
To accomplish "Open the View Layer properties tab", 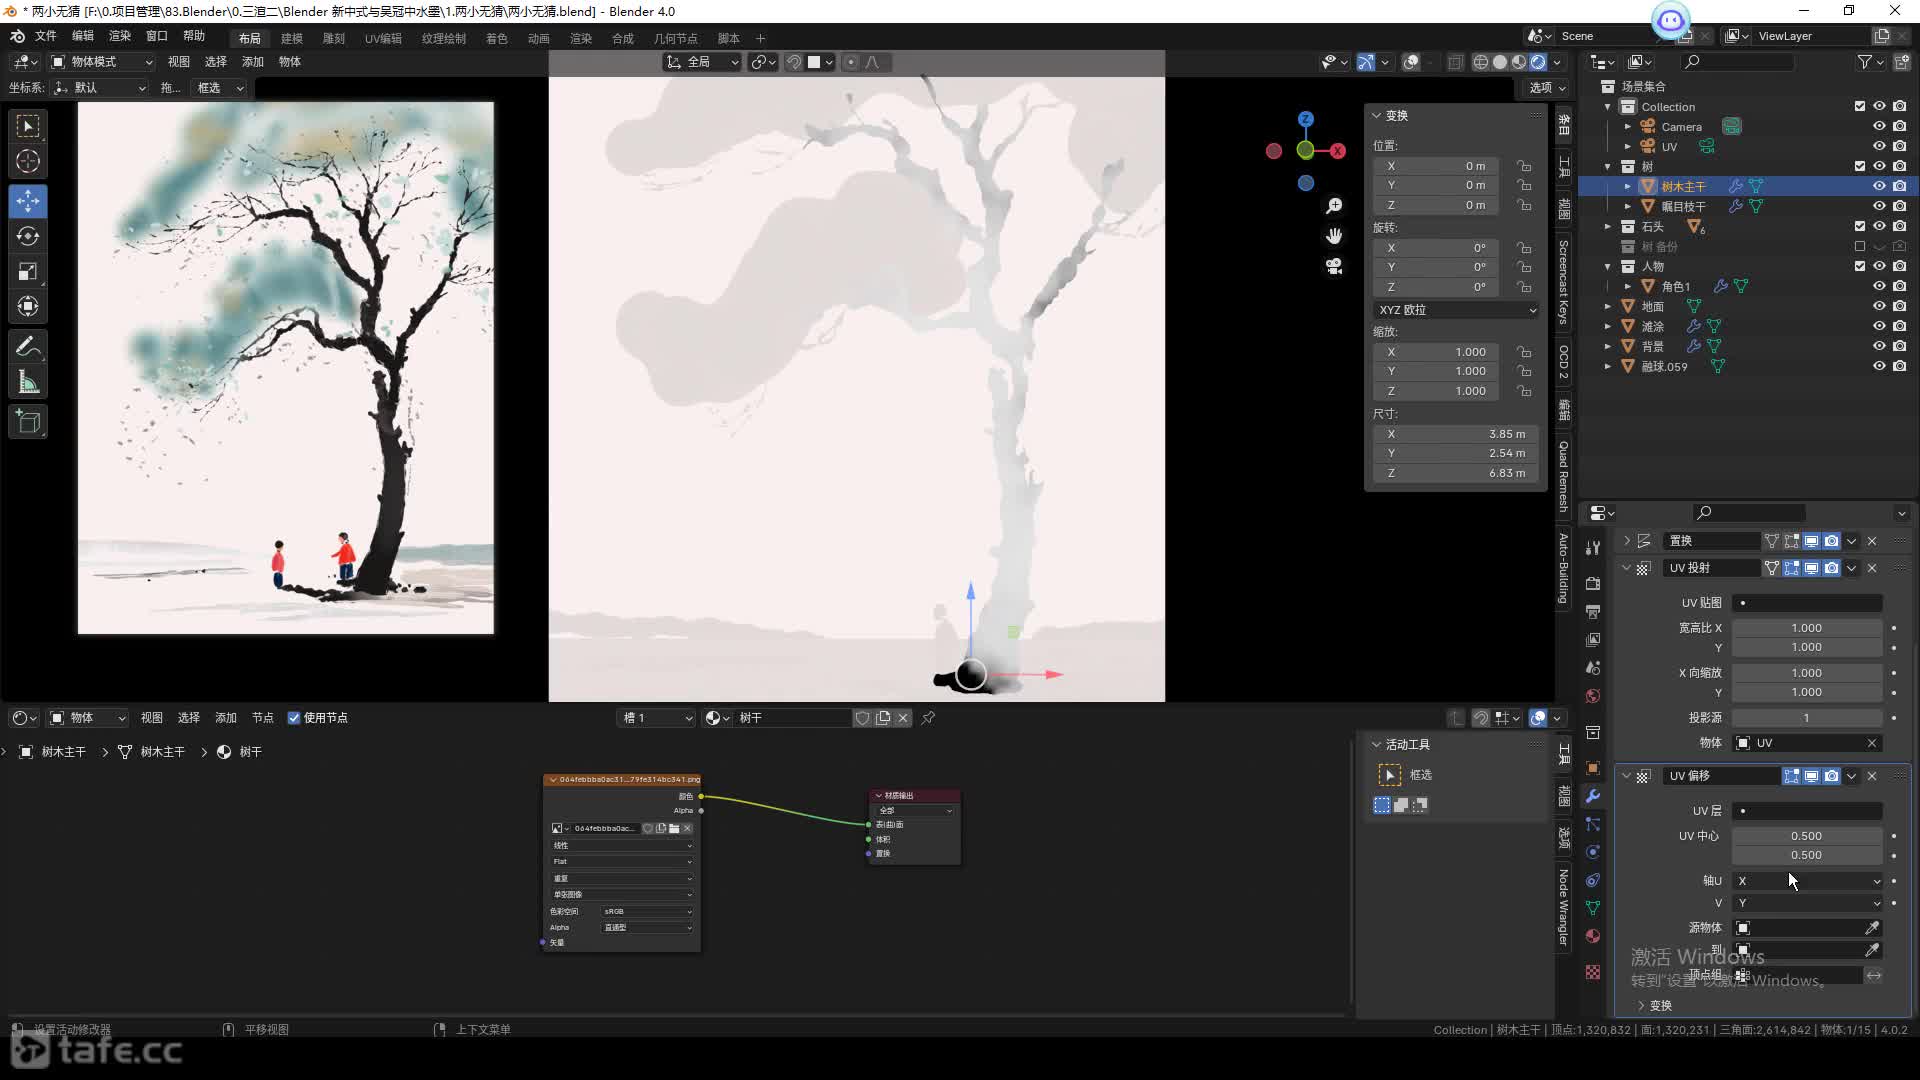I will [1593, 639].
